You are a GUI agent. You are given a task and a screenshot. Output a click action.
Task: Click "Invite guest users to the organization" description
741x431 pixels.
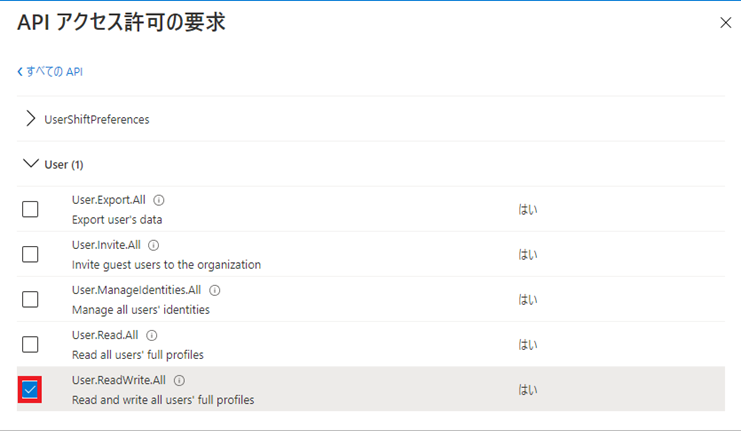(x=166, y=265)
